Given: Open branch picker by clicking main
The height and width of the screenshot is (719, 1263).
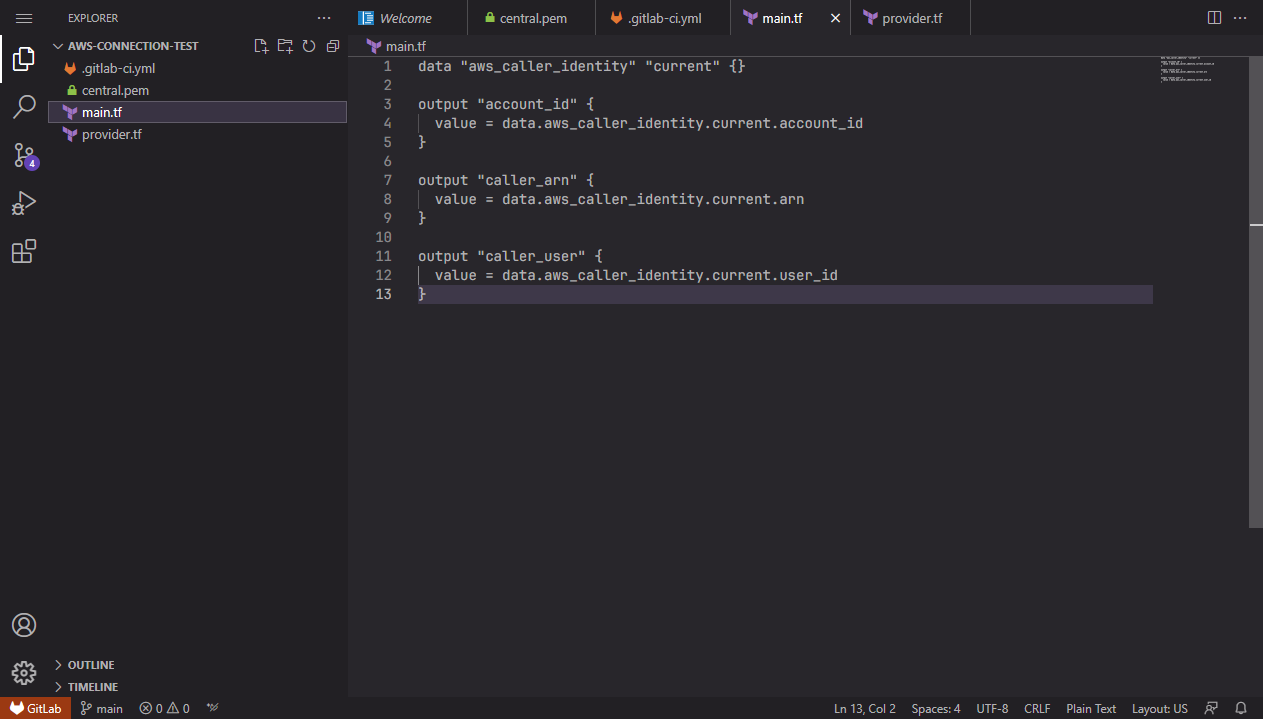Looking at the screenshot, I should tap(101, 708).
